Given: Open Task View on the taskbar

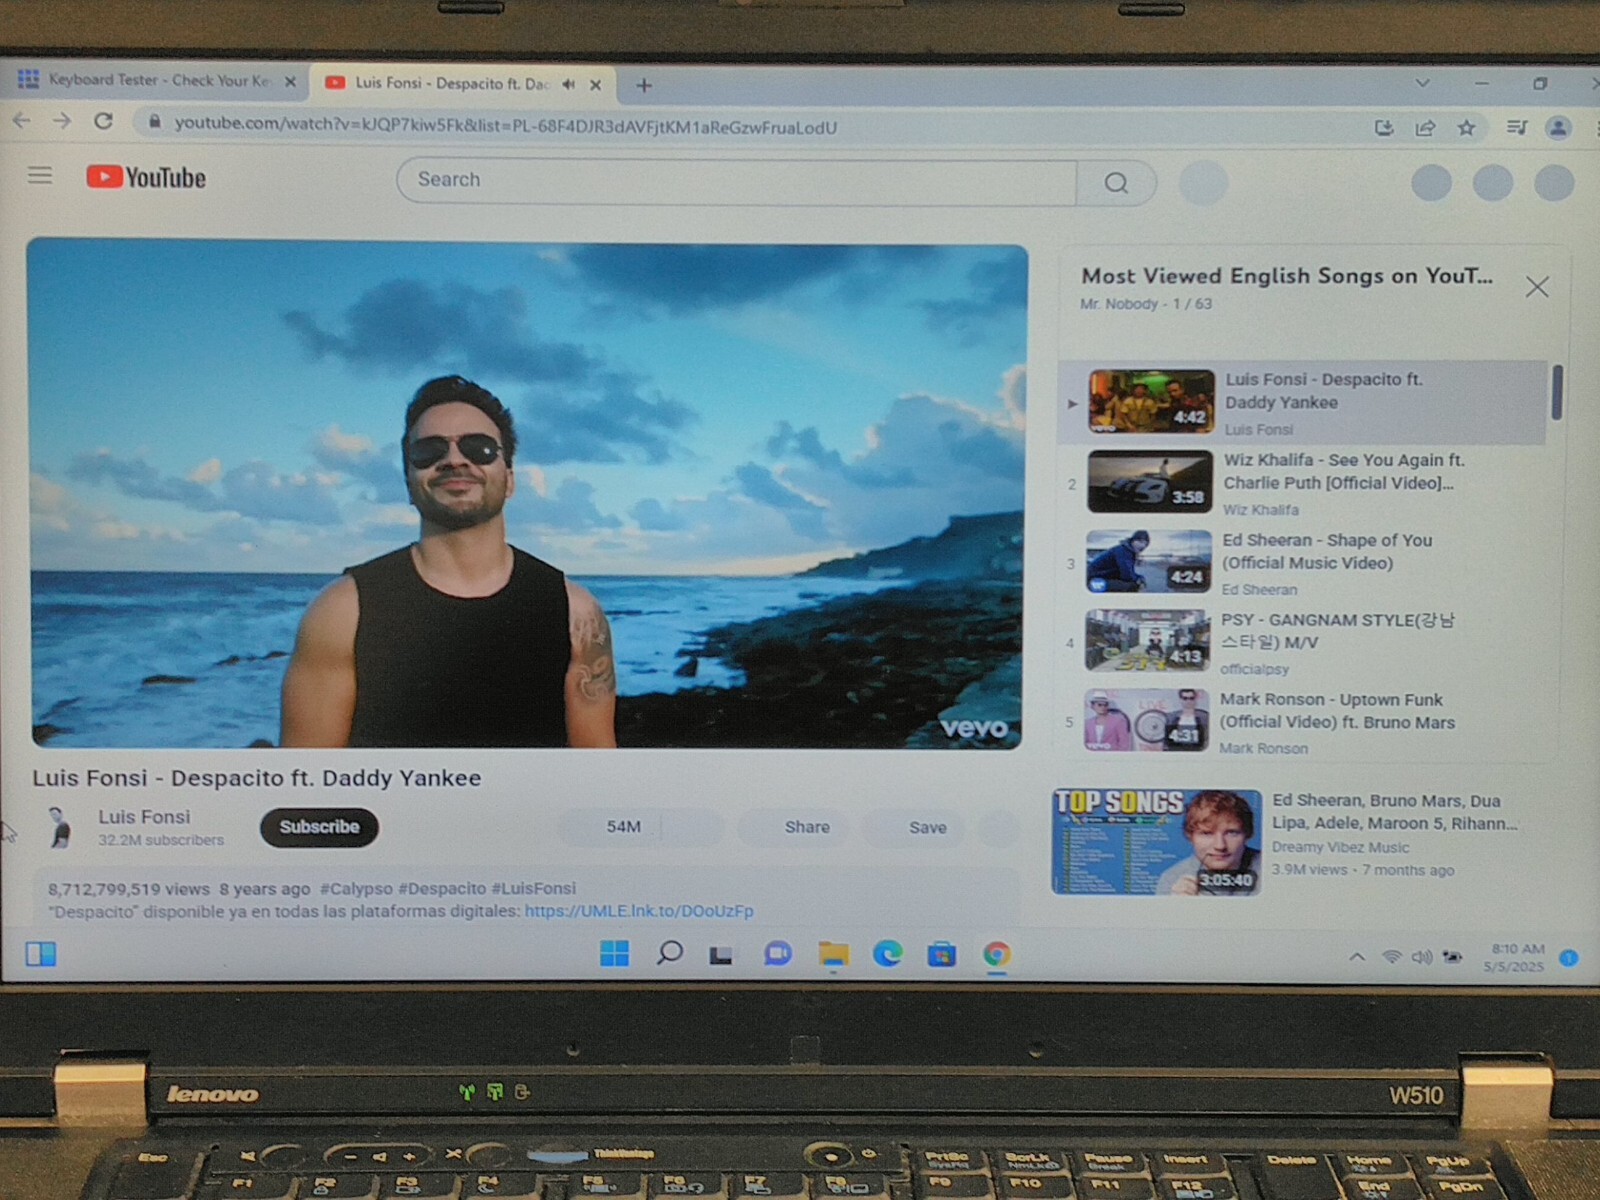Looking at the screenshot, I should click(x=721, y=956).
